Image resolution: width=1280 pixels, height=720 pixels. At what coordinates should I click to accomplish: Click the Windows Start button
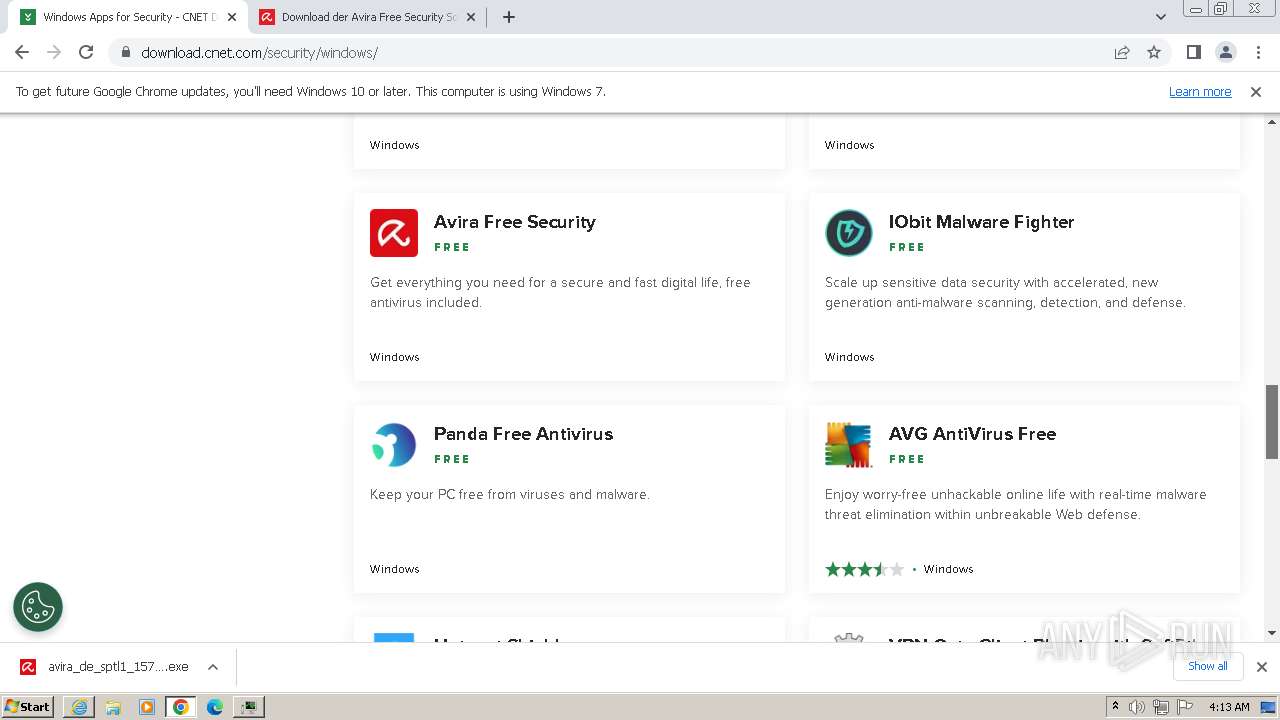(x=28, y=707)
